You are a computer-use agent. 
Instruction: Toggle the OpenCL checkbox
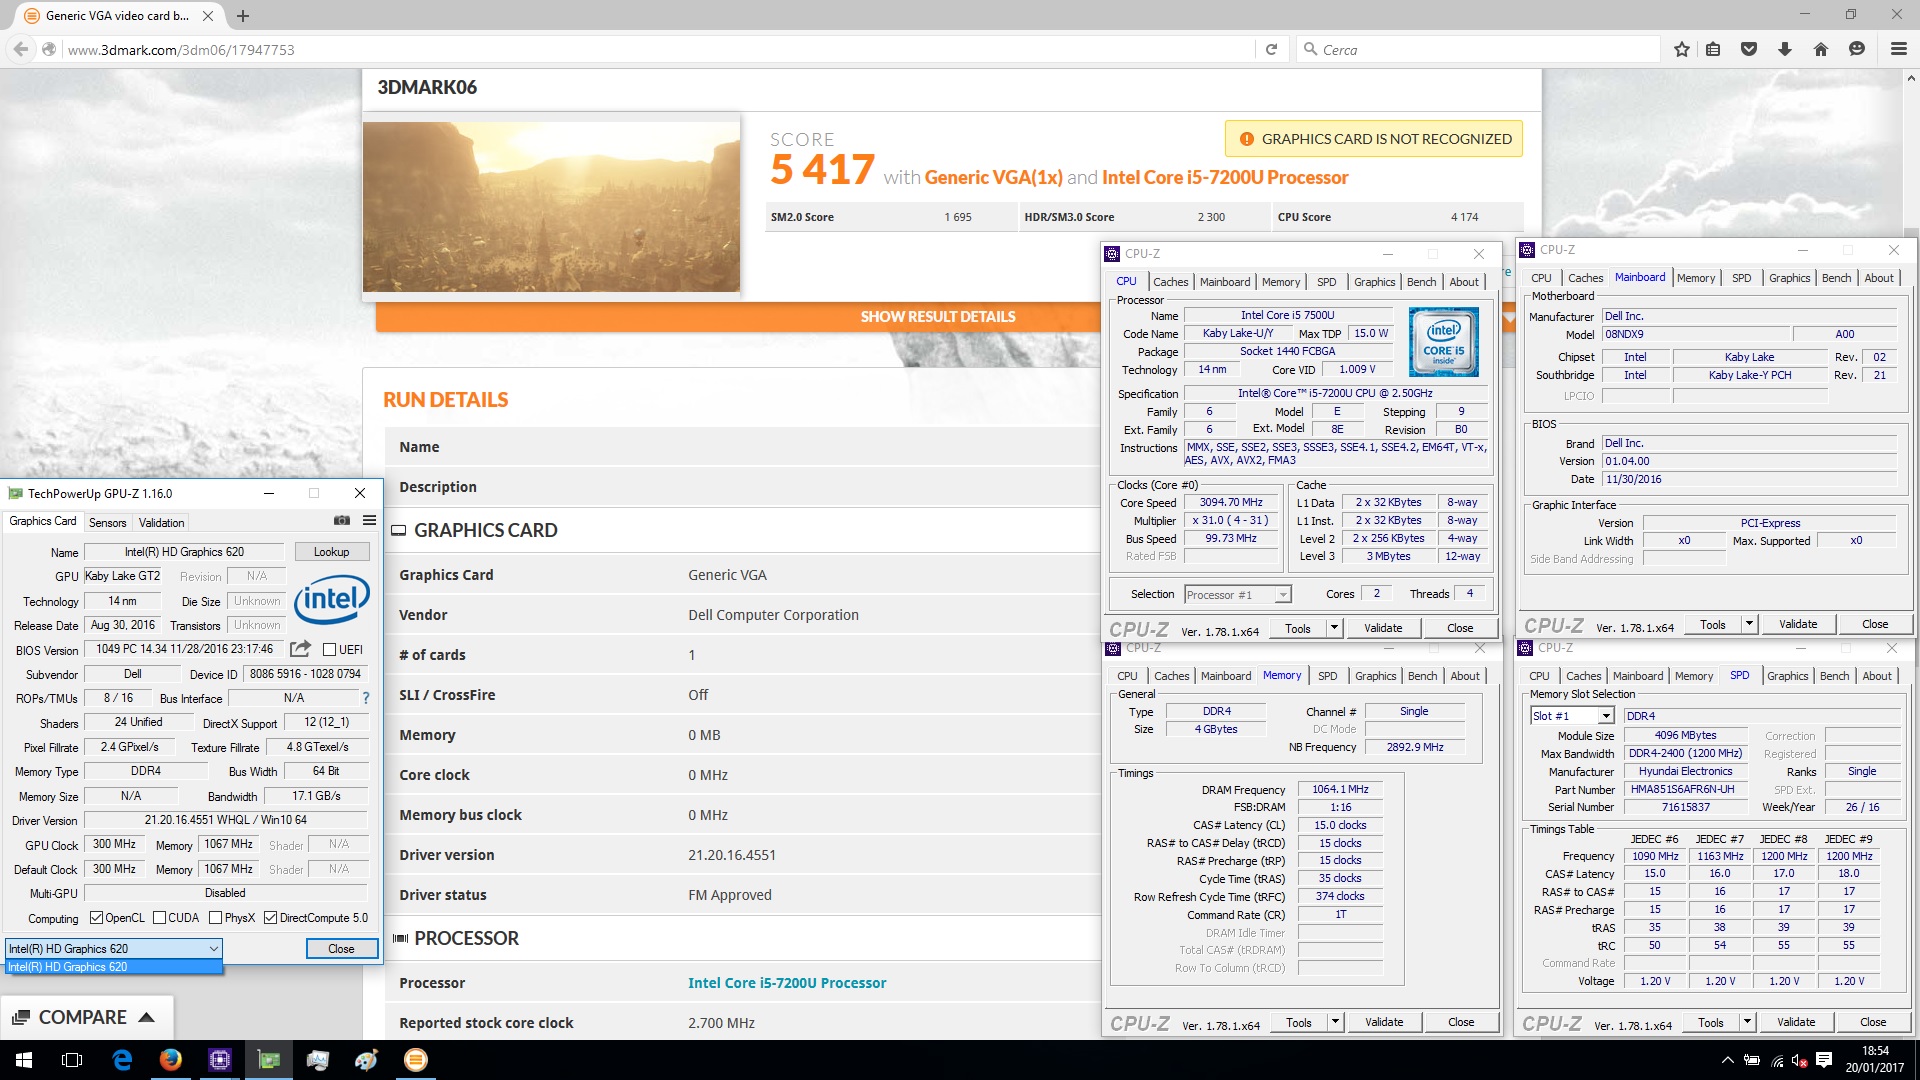(x=96, y=918)
